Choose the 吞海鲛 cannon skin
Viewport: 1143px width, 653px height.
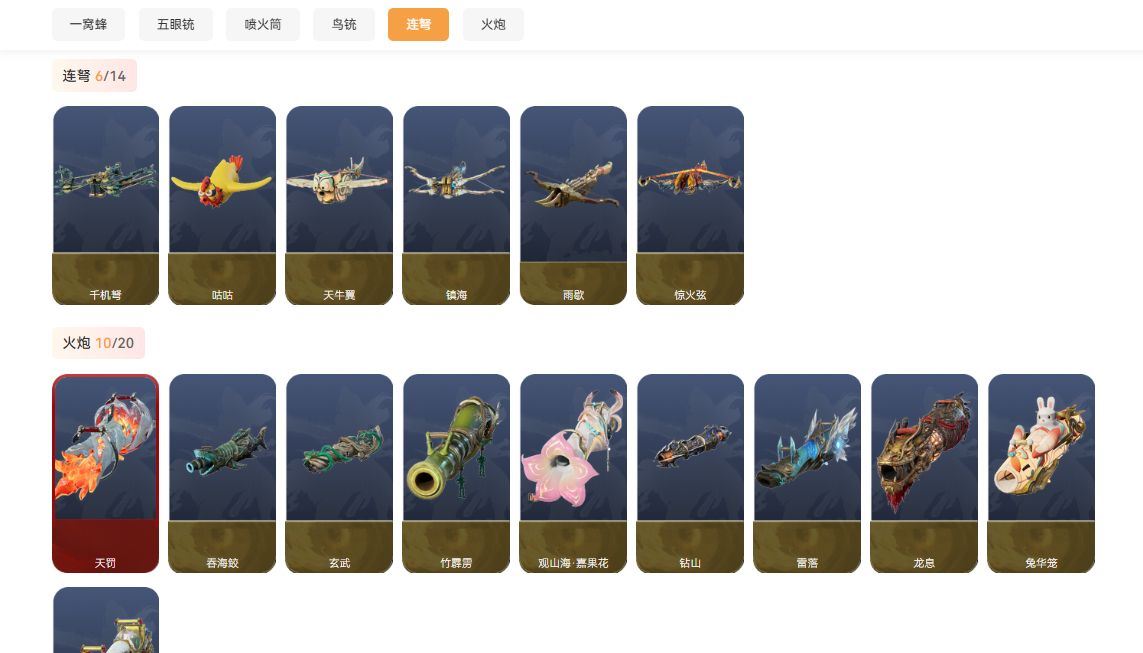pos(222,474)
